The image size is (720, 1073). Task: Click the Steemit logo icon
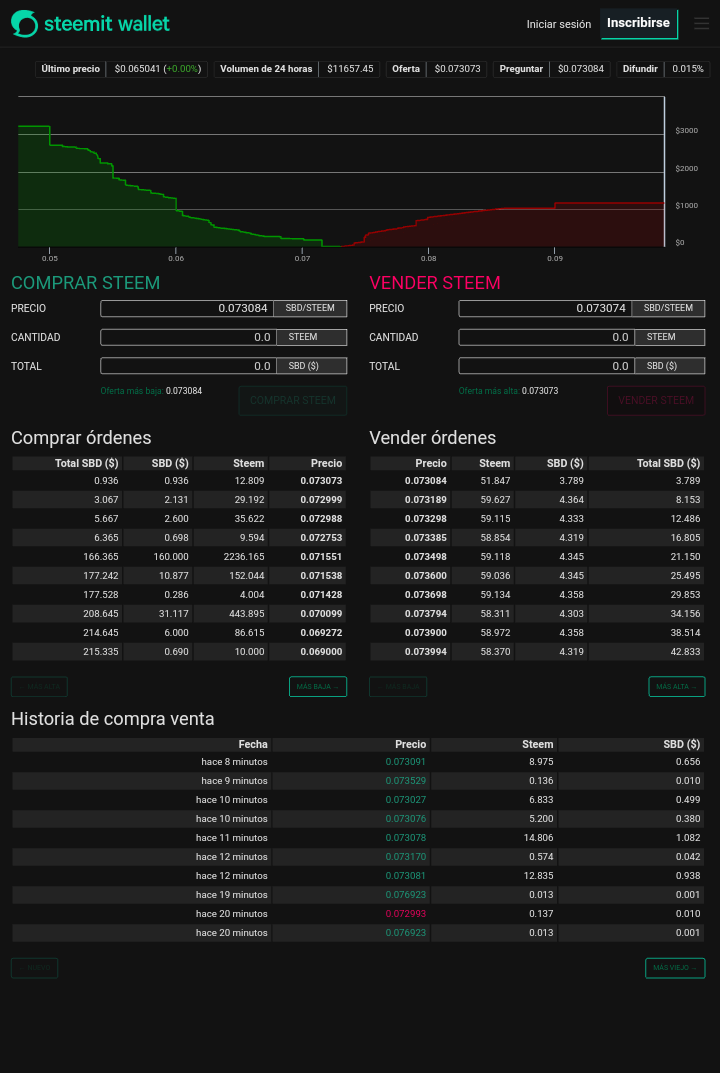[x=25, y=24]
